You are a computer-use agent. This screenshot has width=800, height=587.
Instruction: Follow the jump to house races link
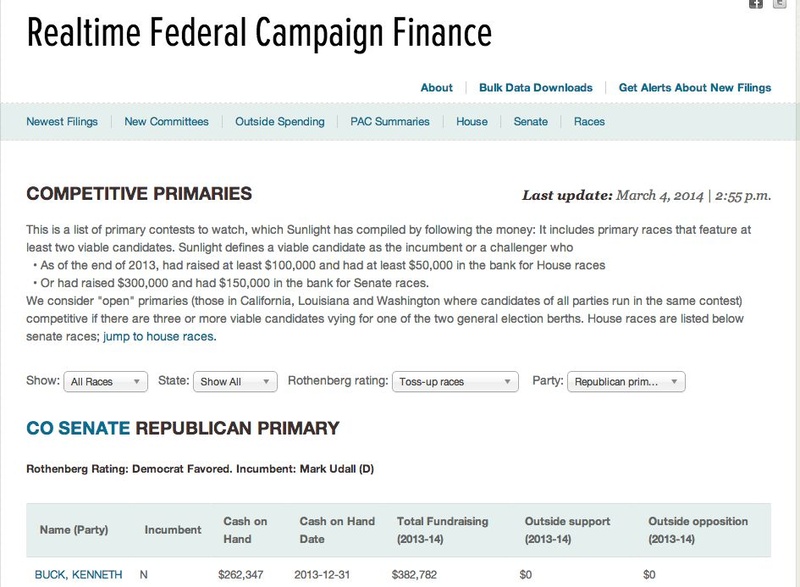coord(159,337)
